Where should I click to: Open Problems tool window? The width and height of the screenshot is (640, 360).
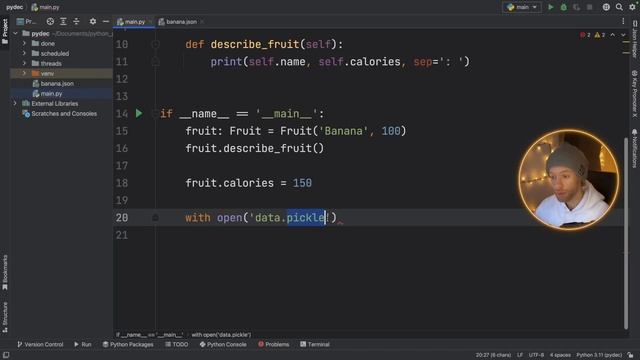[x=273, y=344]
